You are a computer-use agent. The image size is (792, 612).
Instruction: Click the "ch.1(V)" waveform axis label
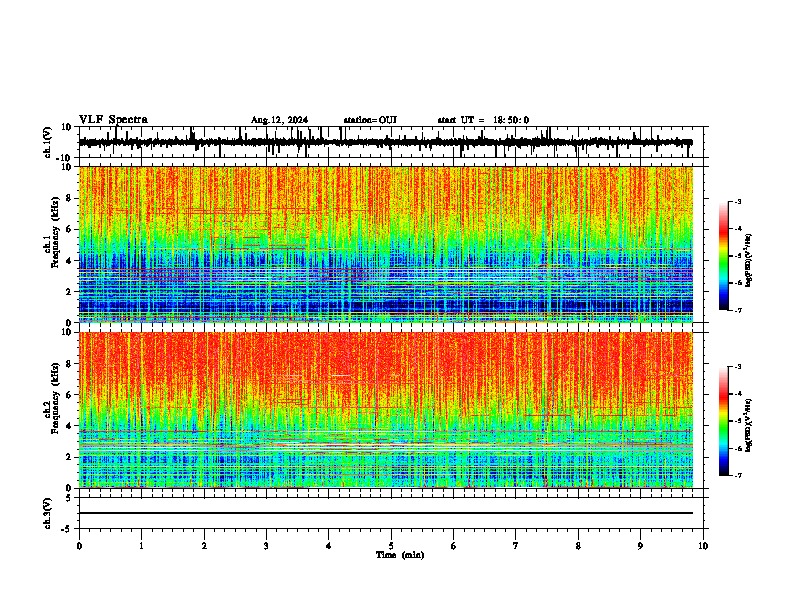point(48,142)
